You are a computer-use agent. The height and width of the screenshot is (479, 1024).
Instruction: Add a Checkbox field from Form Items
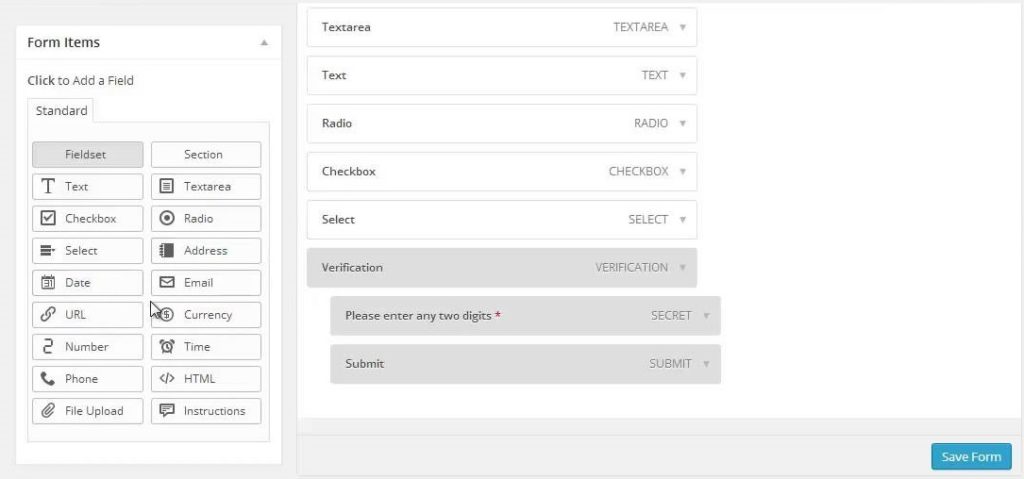pyautogui.click(x=88, y=219)
